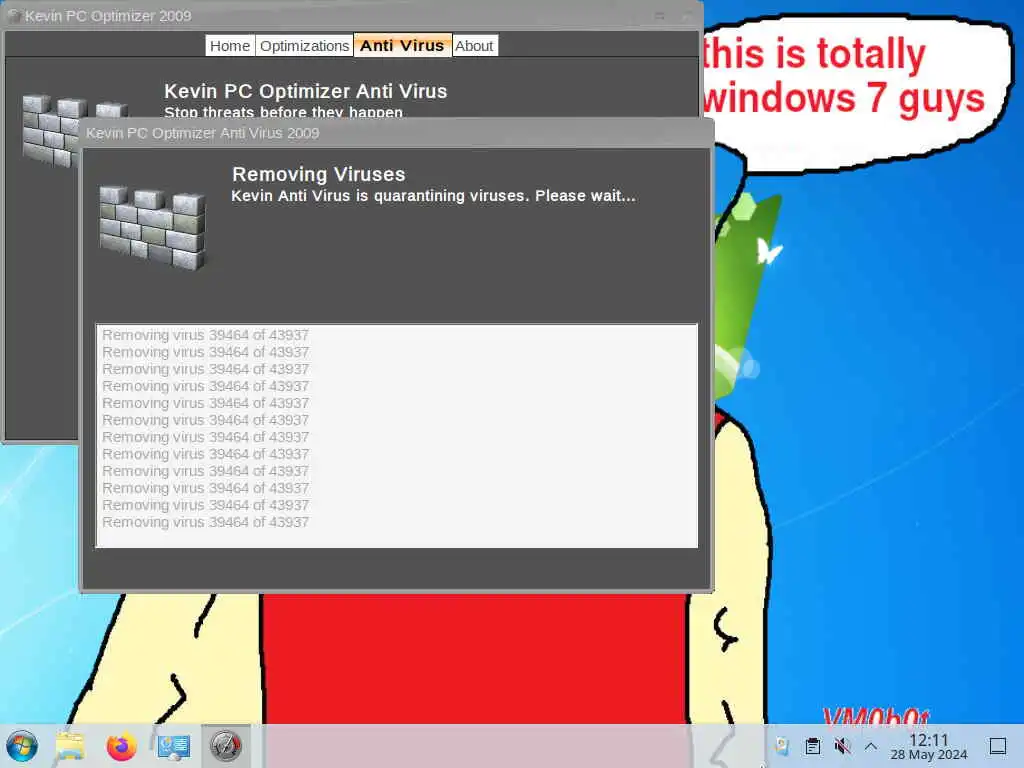
Task: Click the brick wall icon in Kevin PC Optimizer 2009 window
Action: (x=49, y=129)
